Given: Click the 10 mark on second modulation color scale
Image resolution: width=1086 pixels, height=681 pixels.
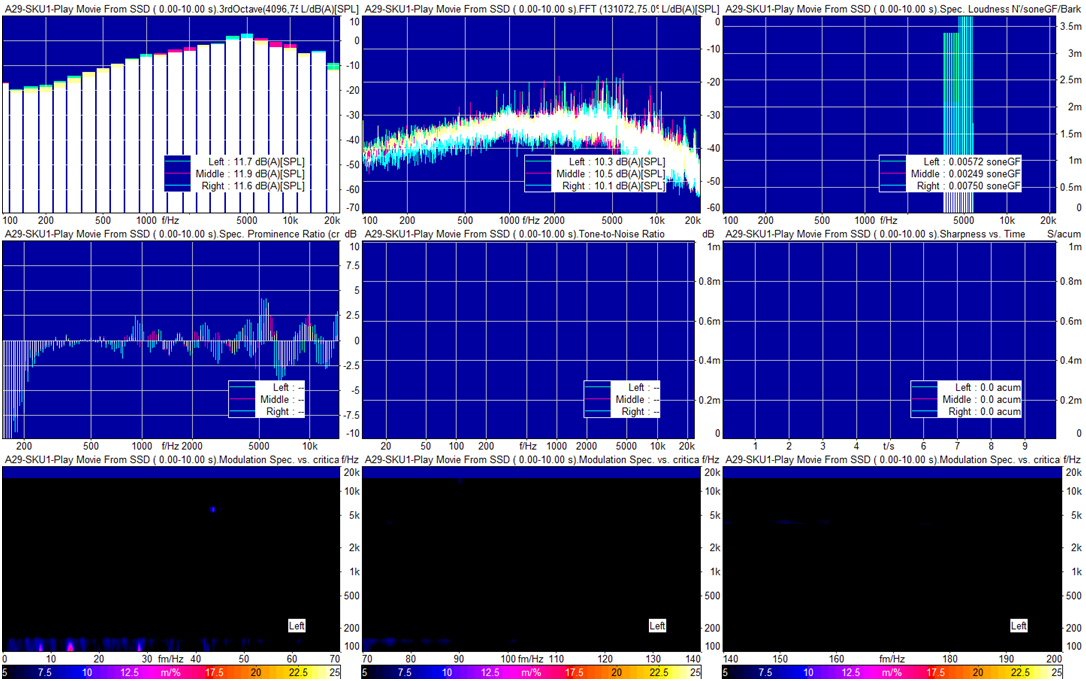Looking at the screenshot, I should coord(447,672).
